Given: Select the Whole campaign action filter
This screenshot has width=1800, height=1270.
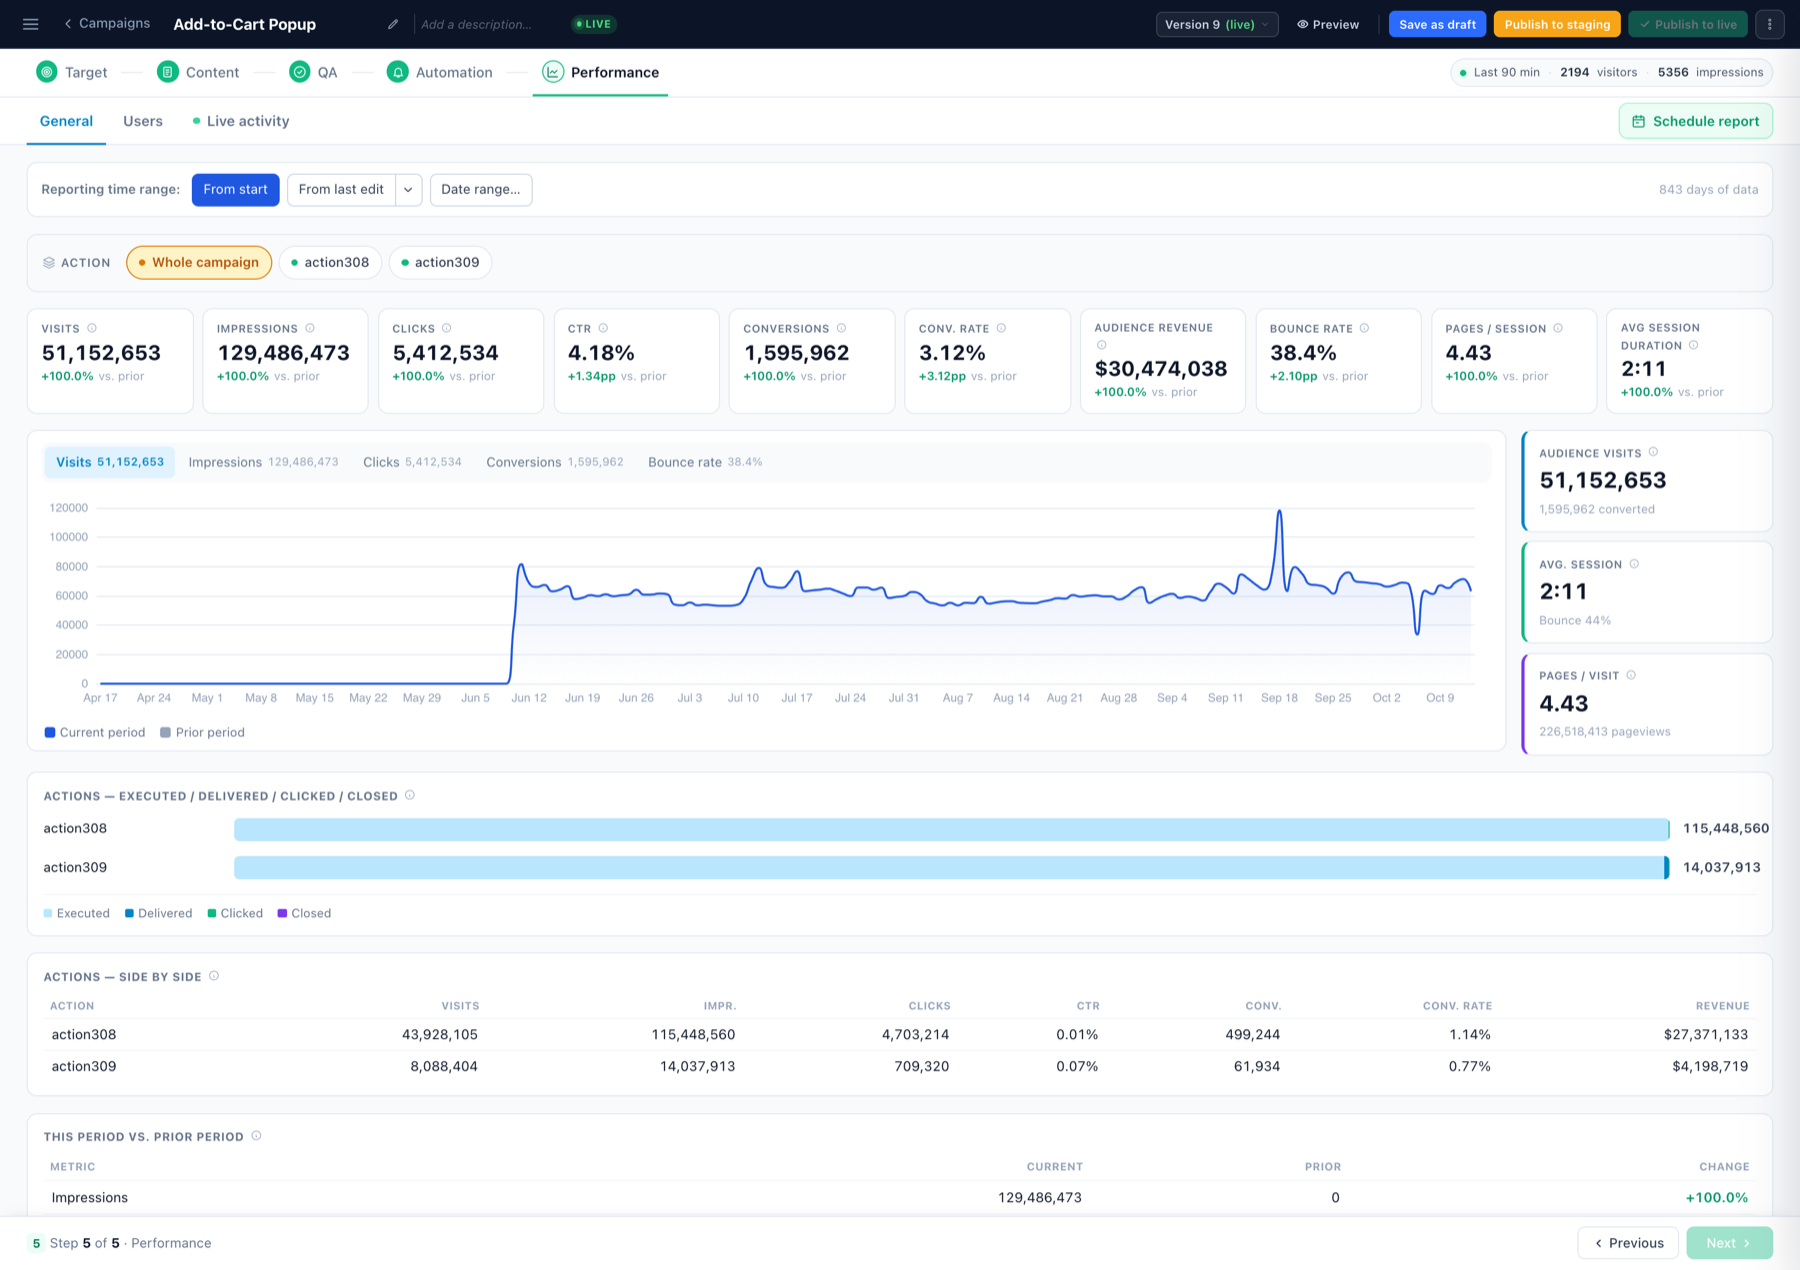Looking at the screenshot, I should point(199,262).
